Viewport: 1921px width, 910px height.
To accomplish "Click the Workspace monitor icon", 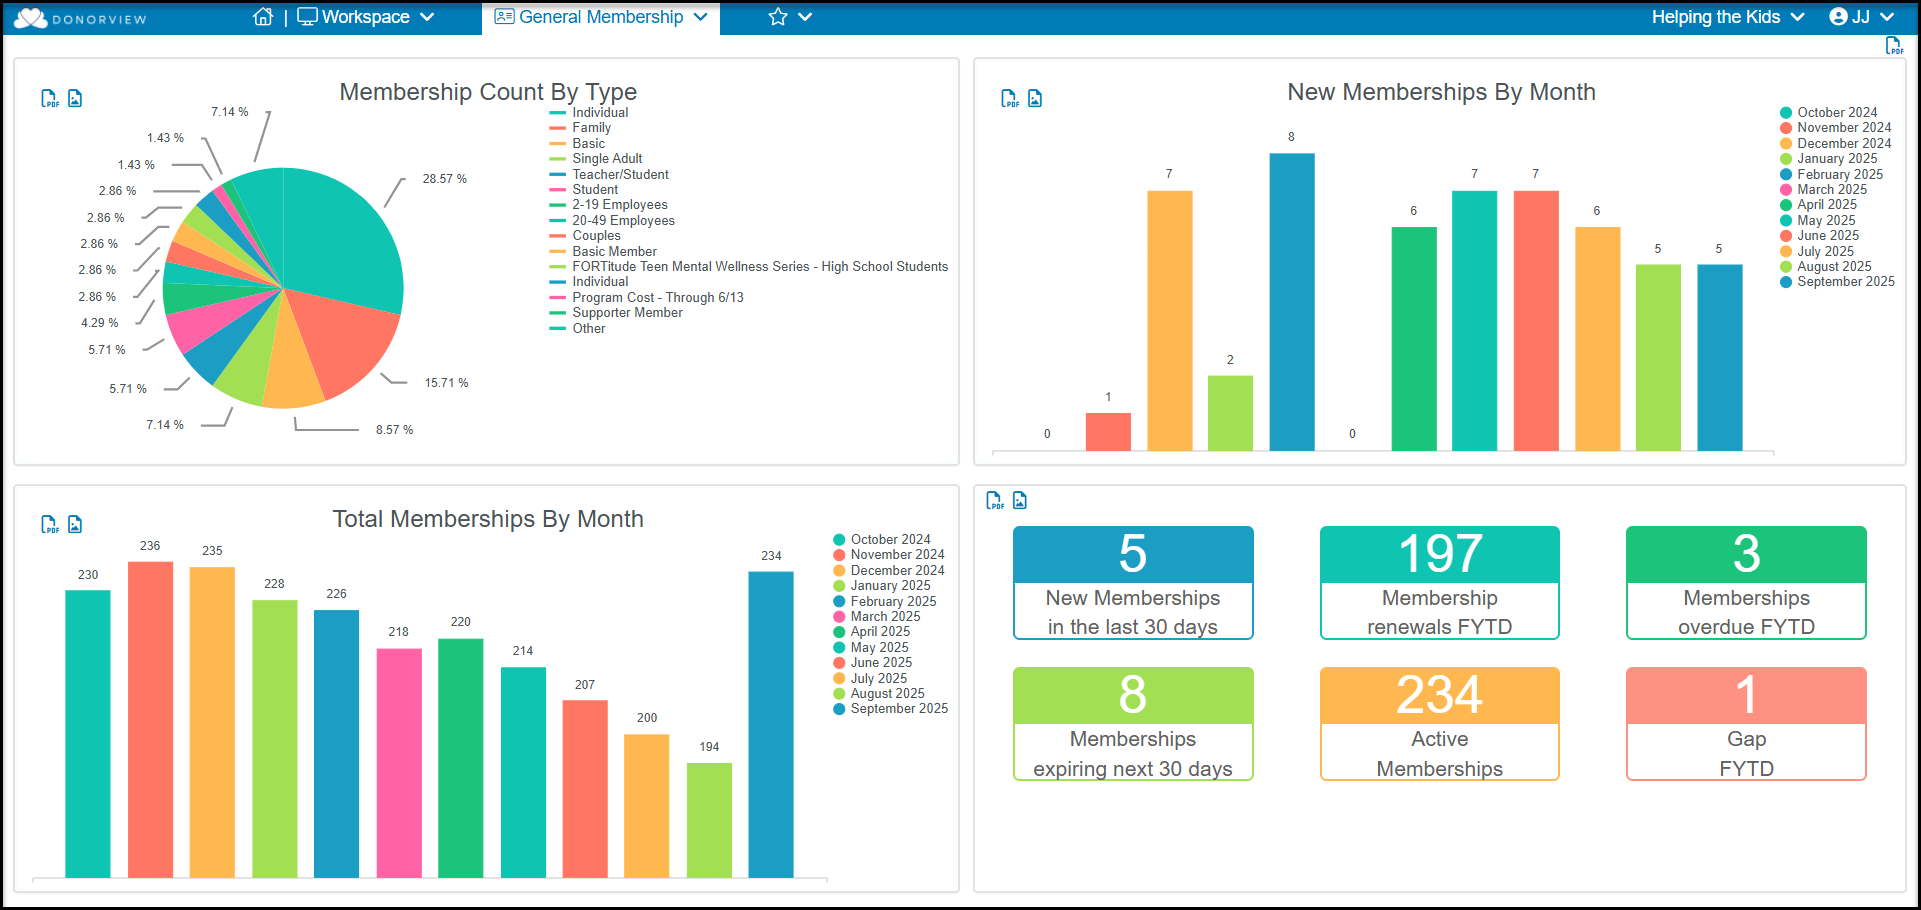I will pyautogui.click(x=307, y=17).
